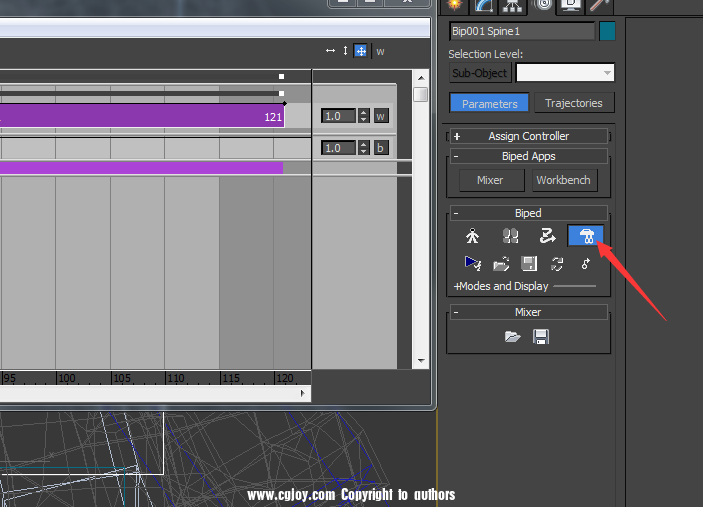The image size is (703, 507).
Task: Switch to Trajectories
Action: pyautogui.click(x=573, y=103)
